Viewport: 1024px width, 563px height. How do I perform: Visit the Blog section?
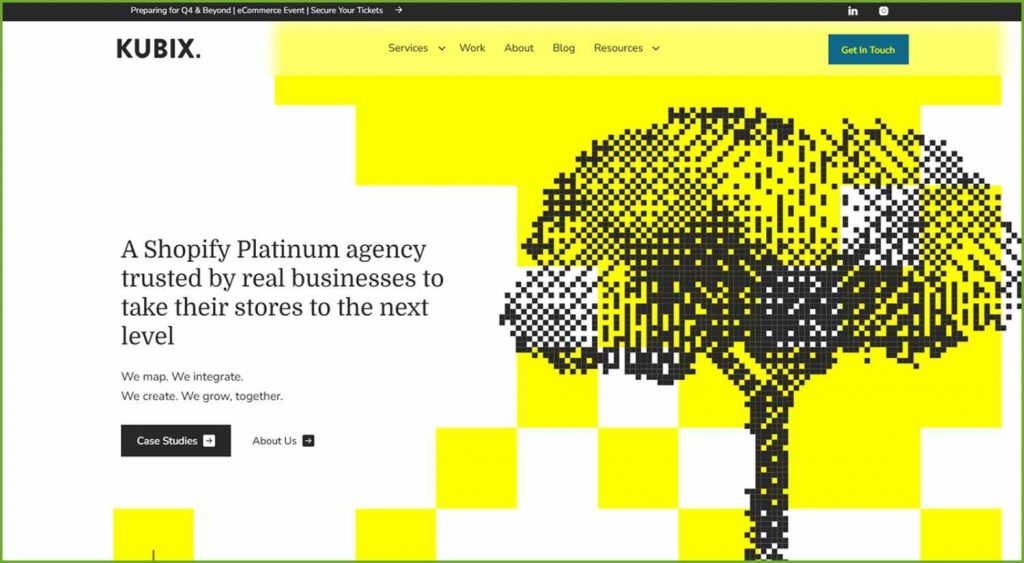[564, 48]
